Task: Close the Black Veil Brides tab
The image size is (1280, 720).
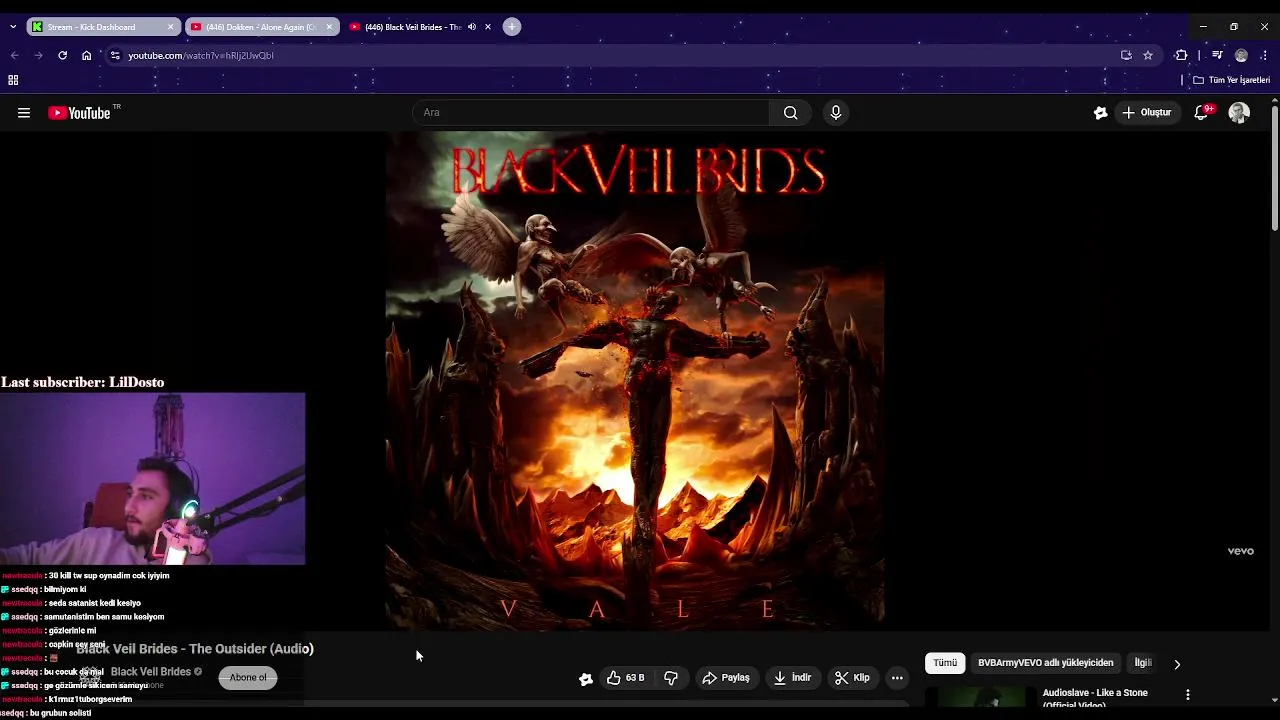Action: [x=488, y=27]
